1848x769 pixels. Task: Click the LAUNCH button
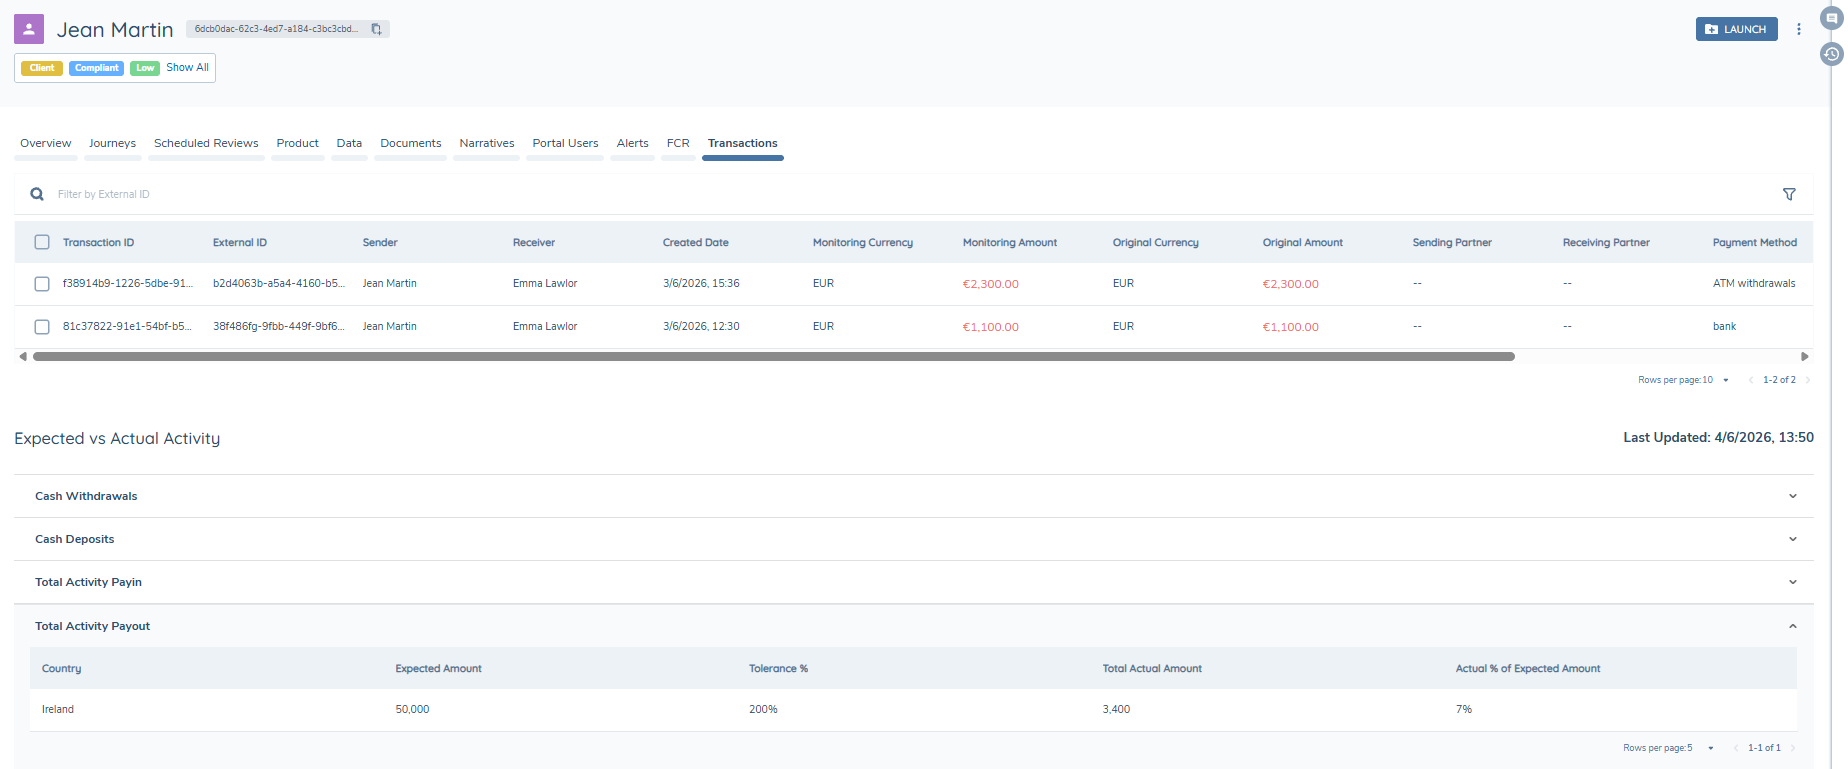coord(1737,29)
